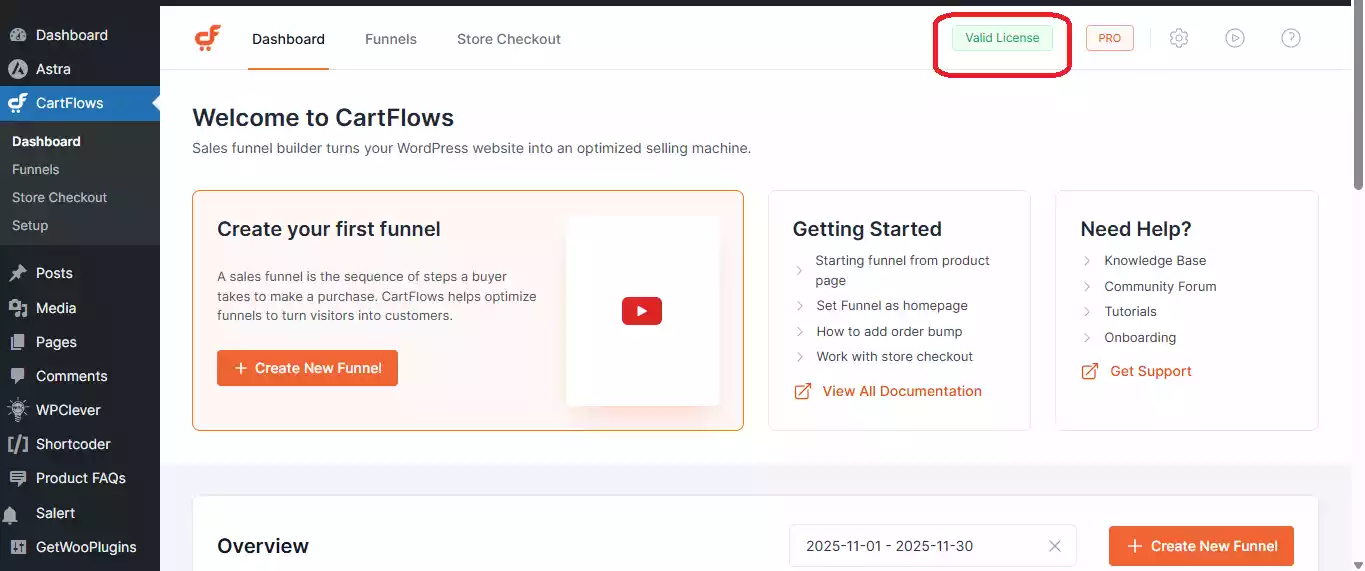Click the Dashboard icon in WordPress sidebar
The image size is (1365, 571).
(x=17, y=35)
